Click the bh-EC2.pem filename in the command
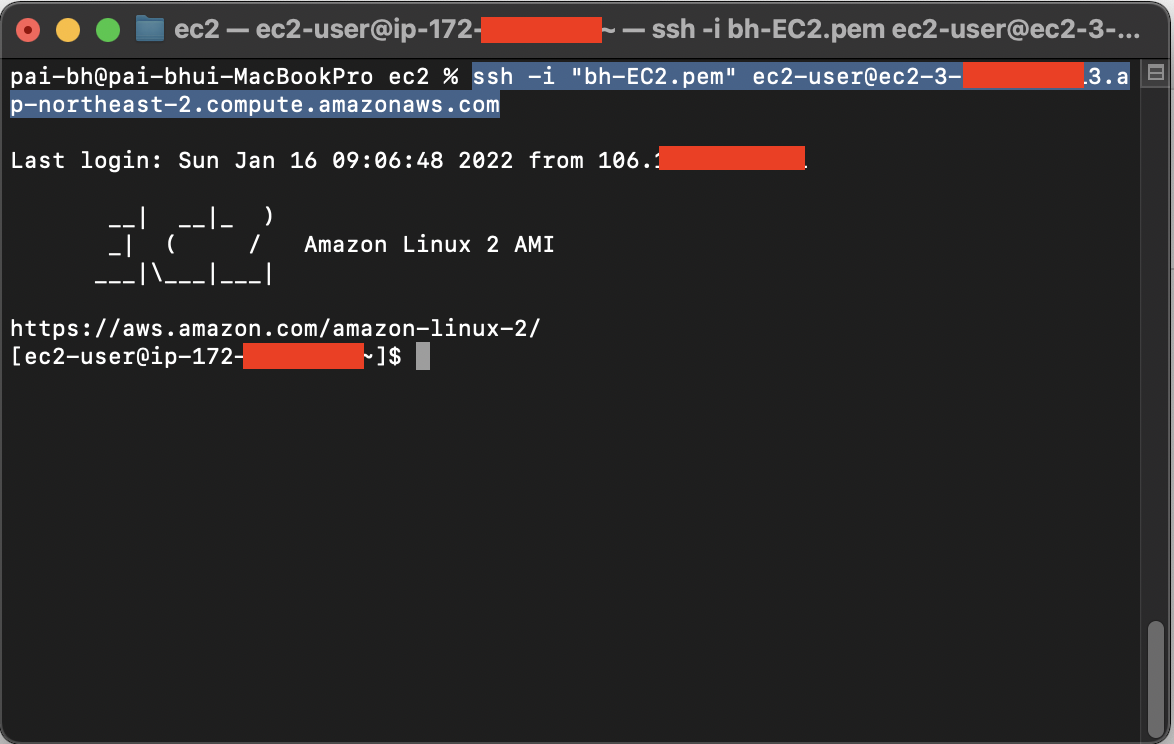 point(652,75)
